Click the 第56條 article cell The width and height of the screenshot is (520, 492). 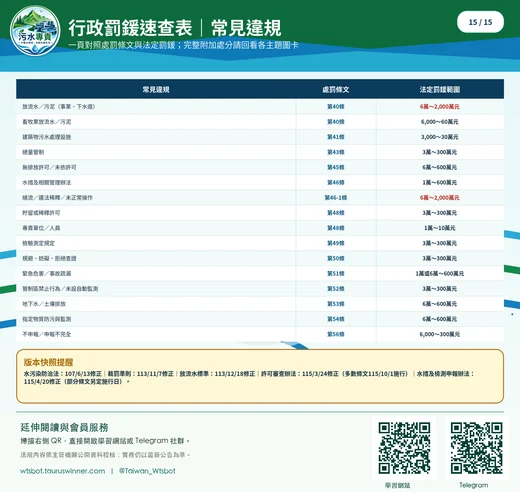click(336, 334)
